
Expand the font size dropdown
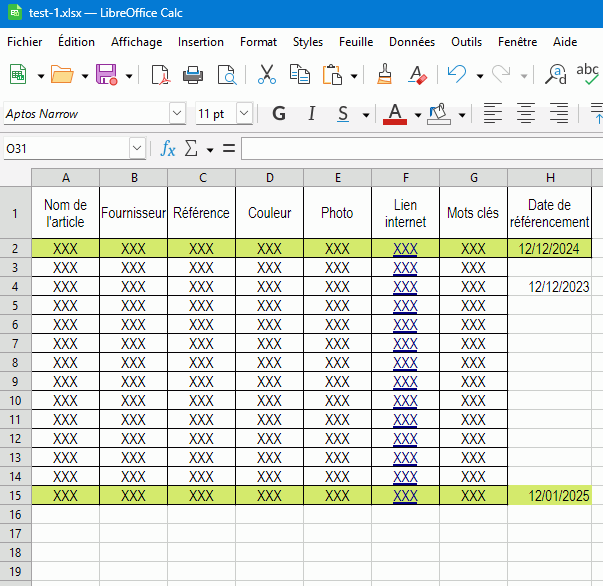246,114
